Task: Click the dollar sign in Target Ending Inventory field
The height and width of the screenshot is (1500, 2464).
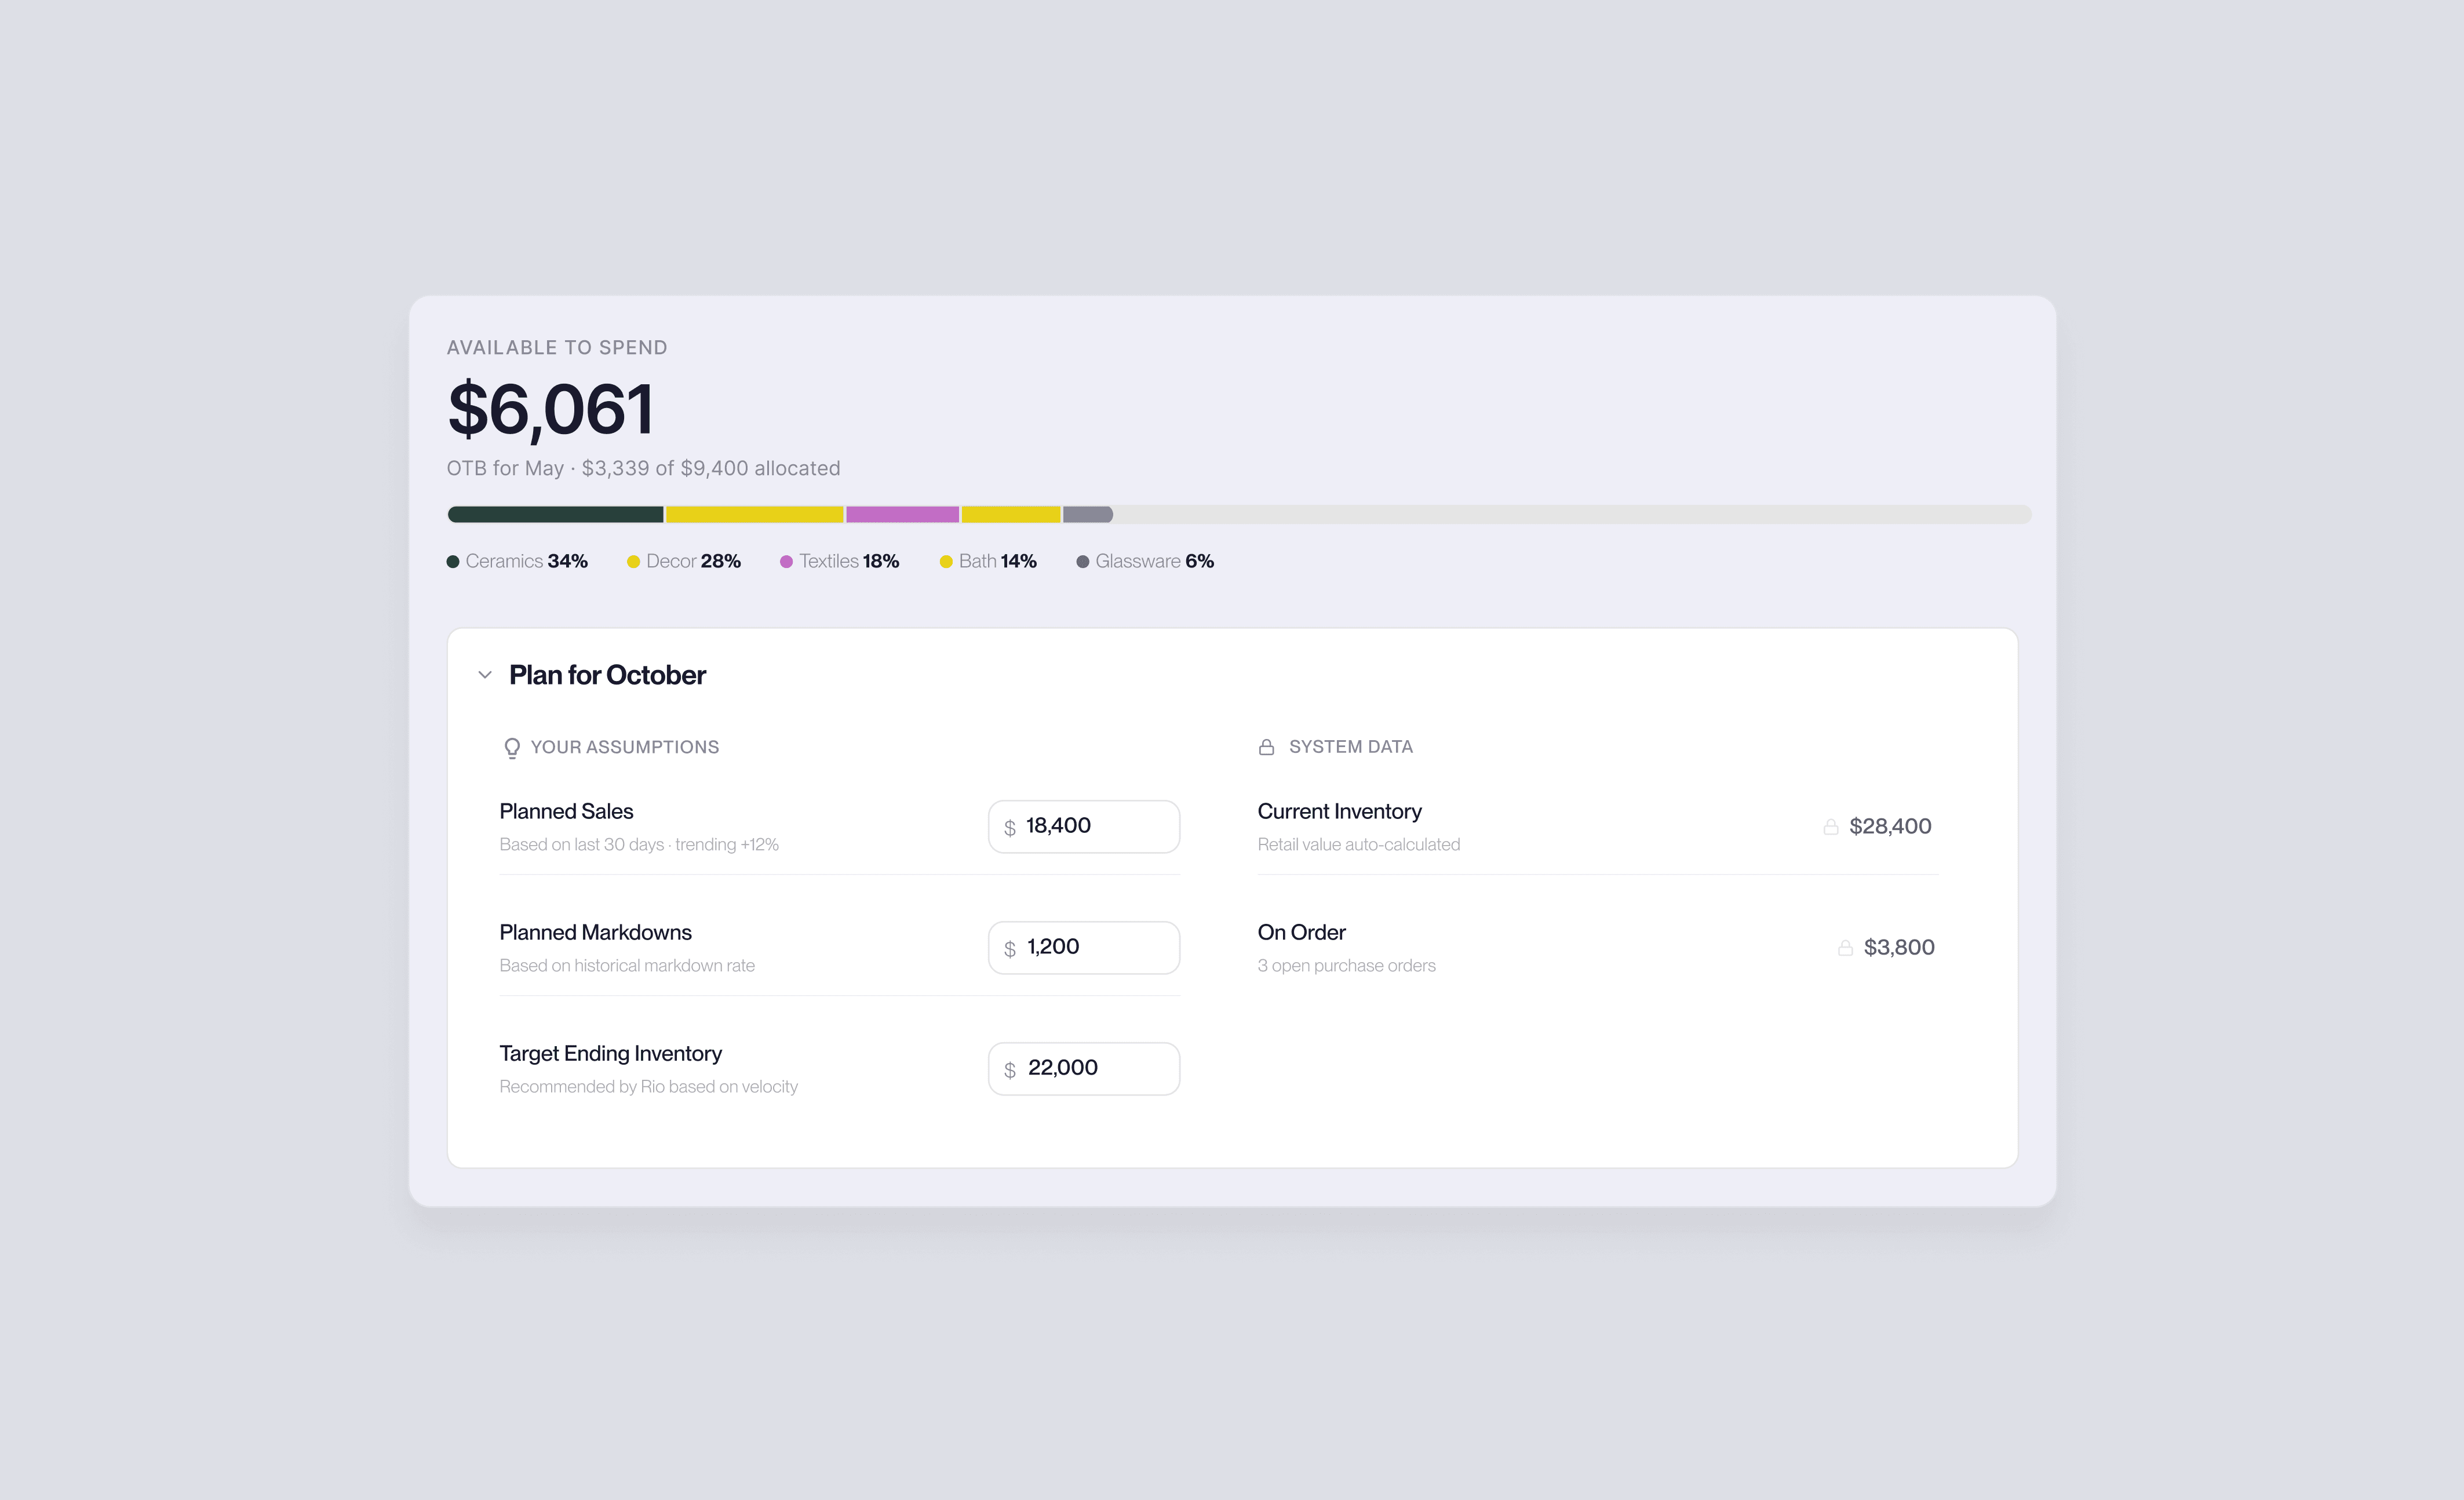Action: coord(1010,1070)
